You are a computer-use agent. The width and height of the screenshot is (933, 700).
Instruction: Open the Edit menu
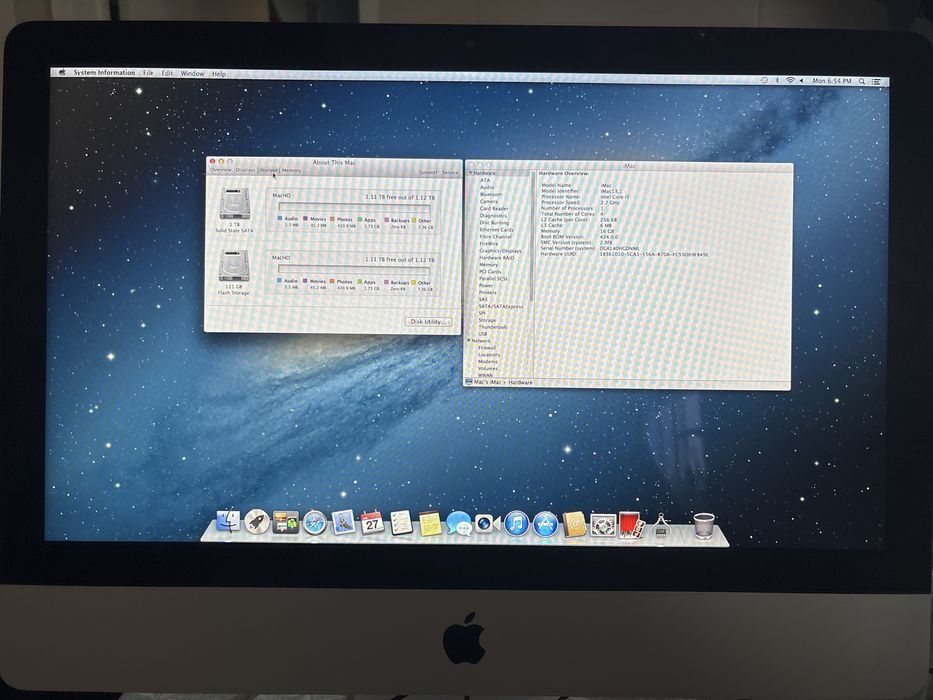point(167,73)
